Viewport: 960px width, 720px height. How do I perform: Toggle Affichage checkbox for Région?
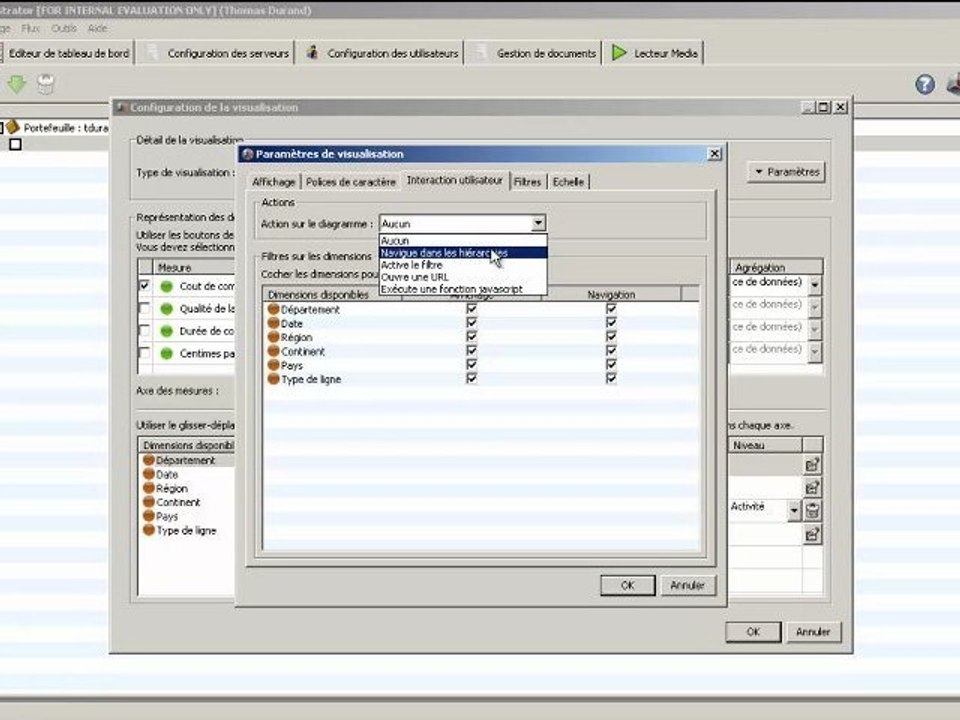click(x=471, y=336)
